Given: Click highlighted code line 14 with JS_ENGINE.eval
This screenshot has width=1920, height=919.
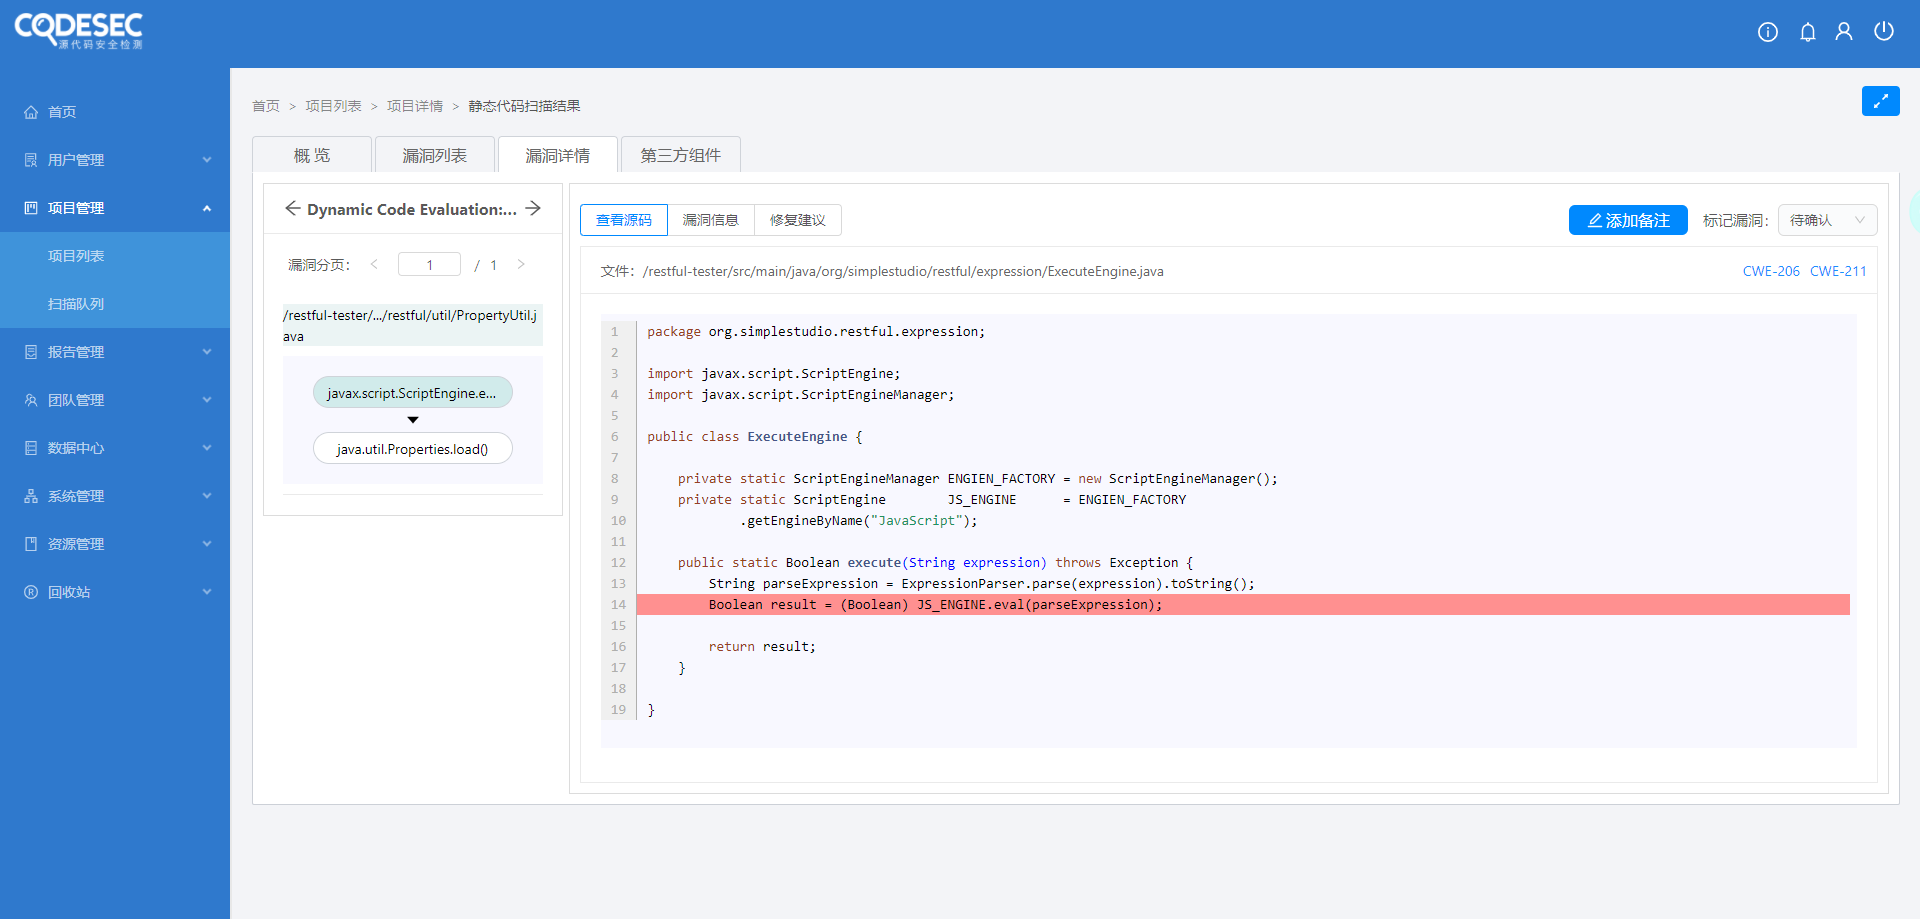Looking at the screenshot, I should 1243,604.
